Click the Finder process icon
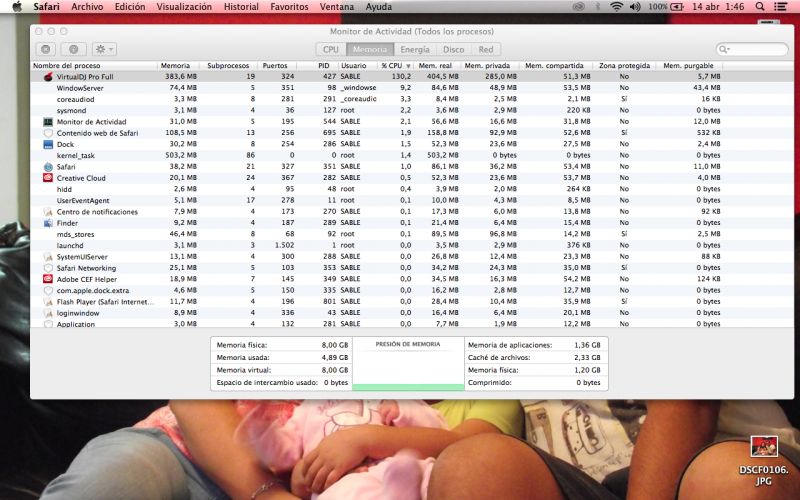The width and height of the screenshot is (800, 500). point(48,223)
